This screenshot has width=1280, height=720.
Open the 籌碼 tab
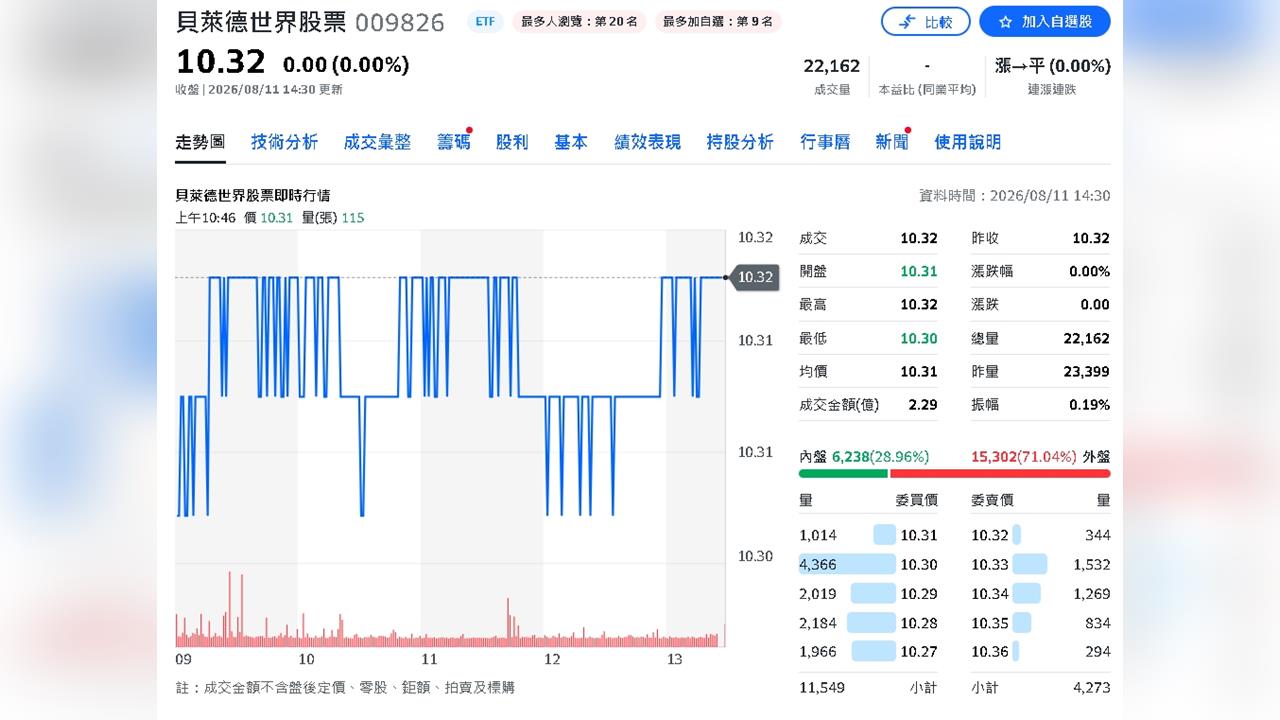click(453, 142)
